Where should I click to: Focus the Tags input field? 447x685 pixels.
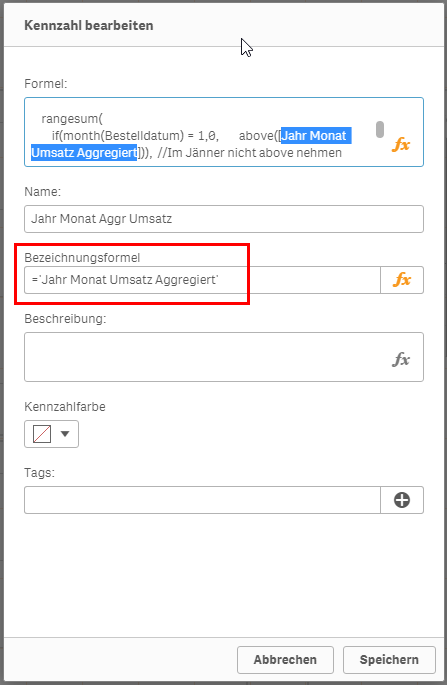point(202,500)
